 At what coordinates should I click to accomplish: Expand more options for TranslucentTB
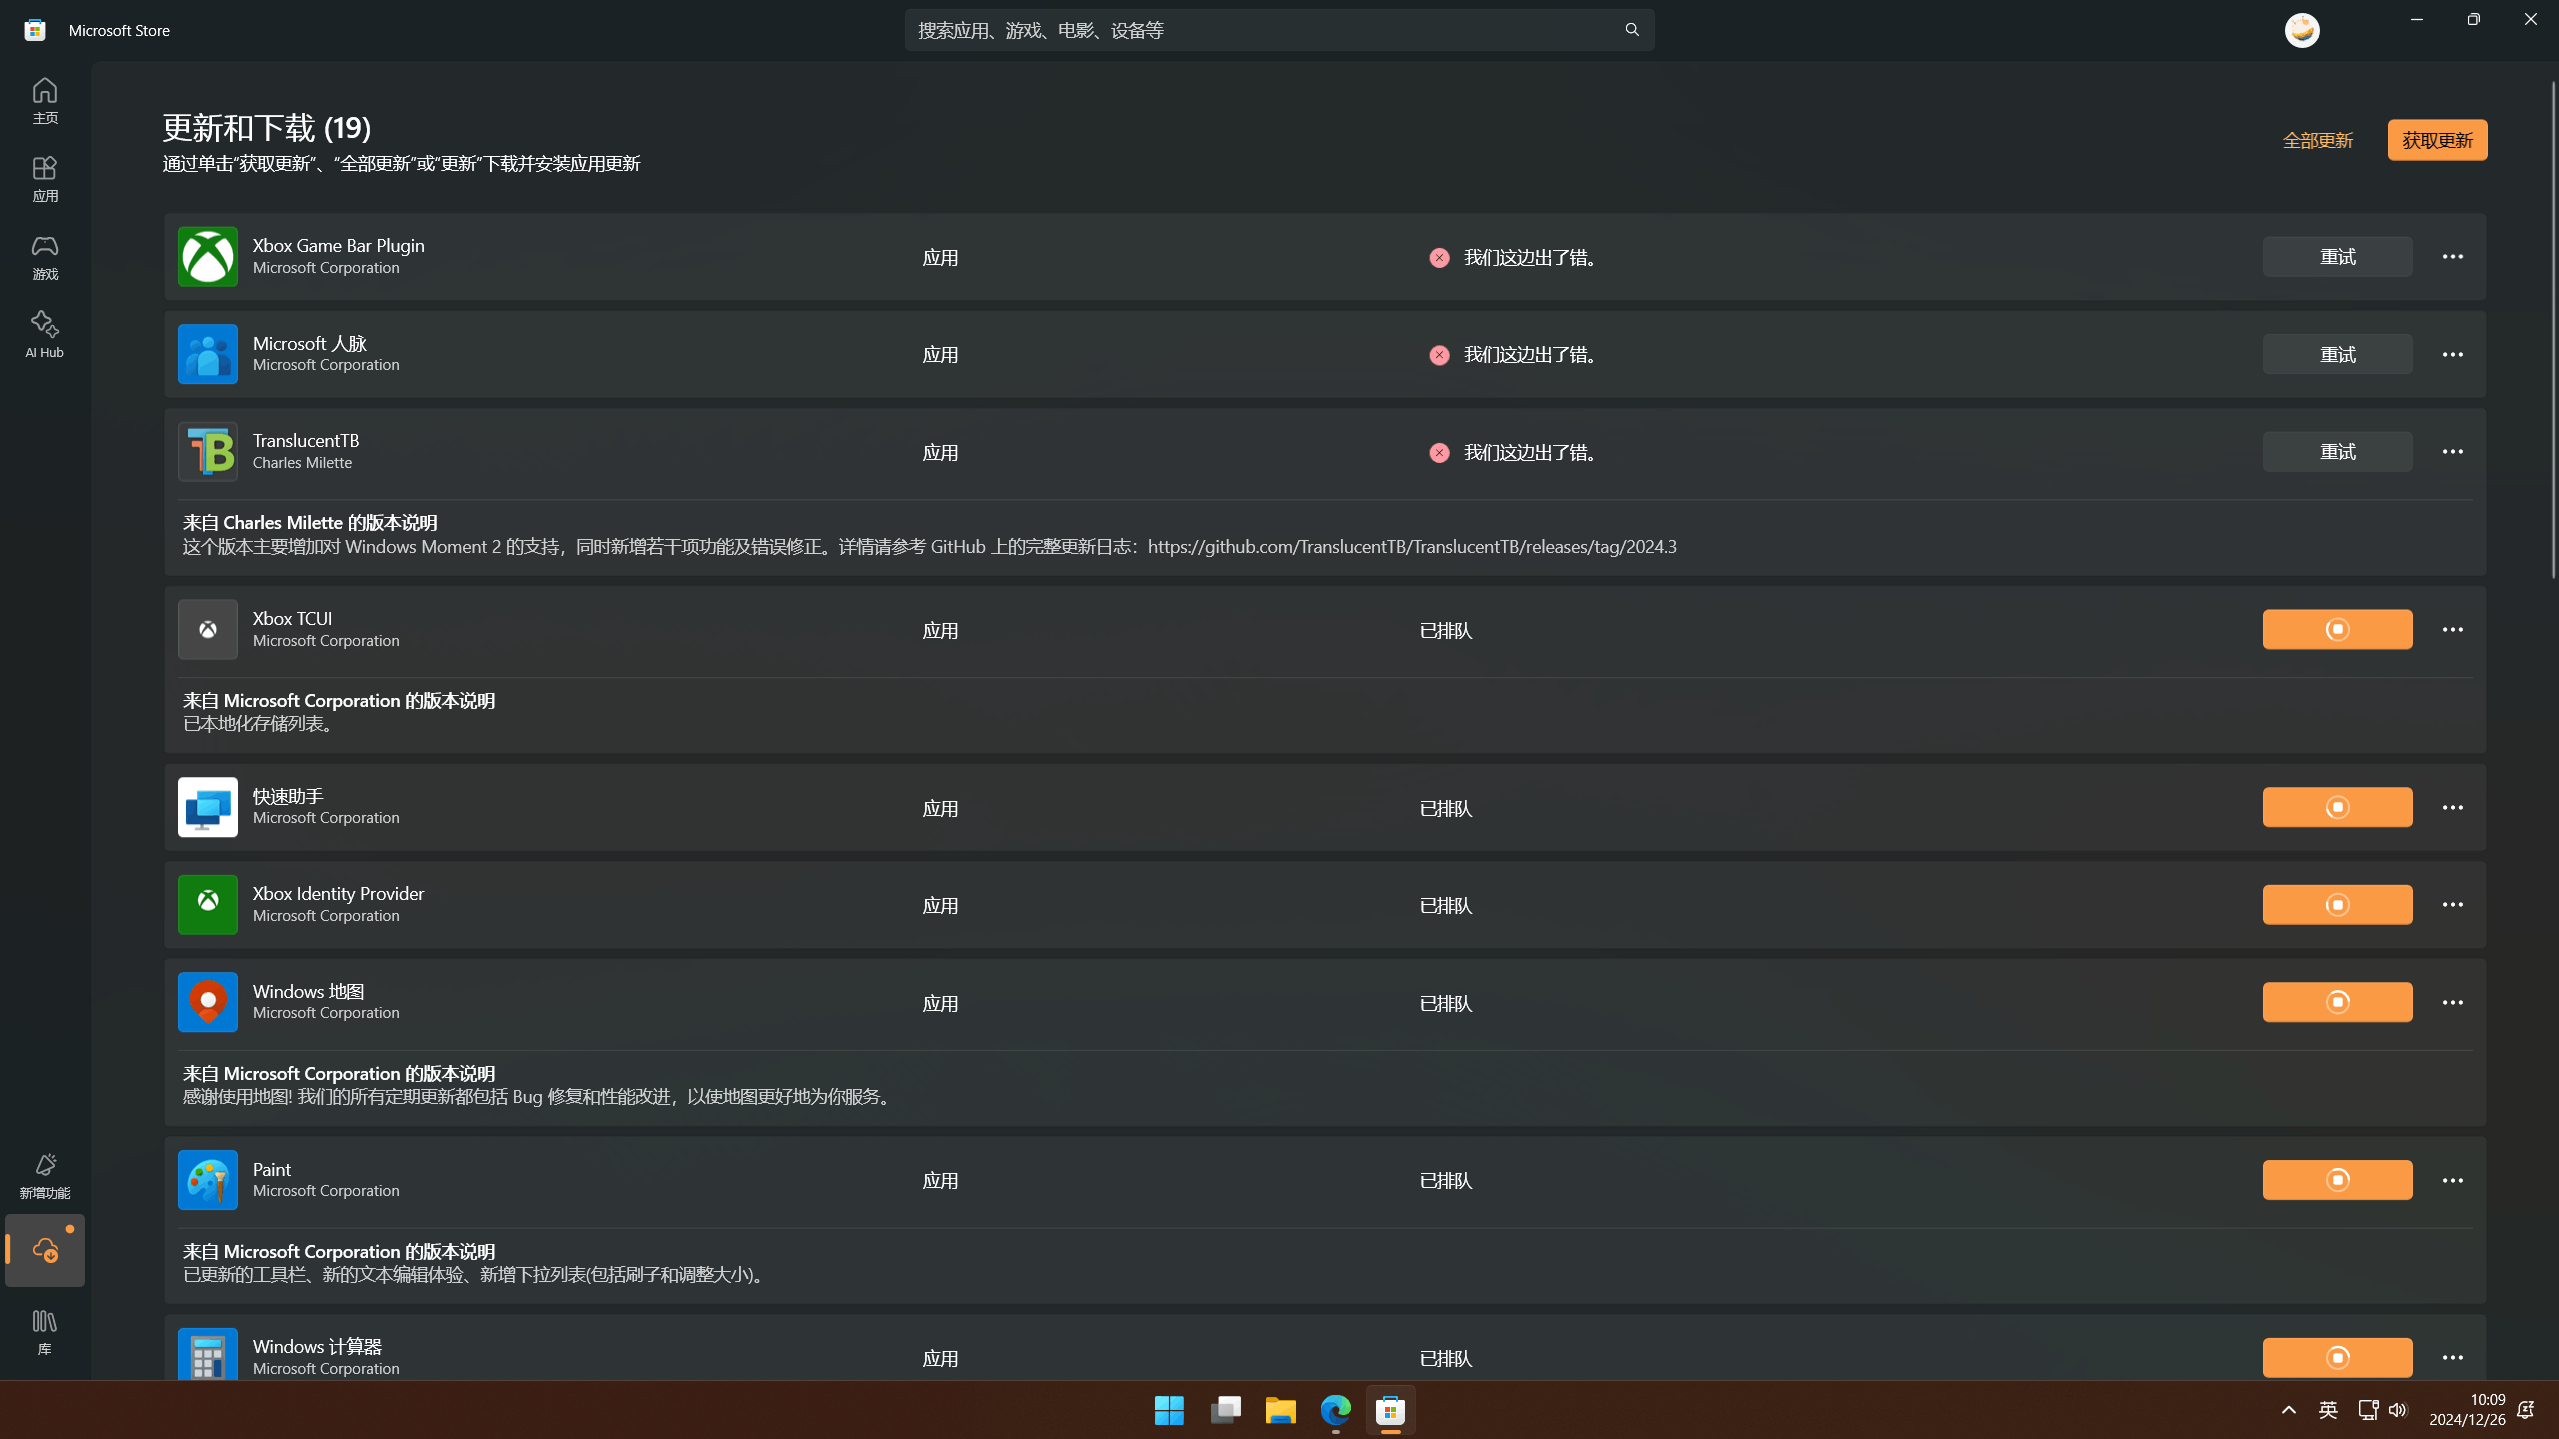pyautogui.click(x=2451, y=452)
